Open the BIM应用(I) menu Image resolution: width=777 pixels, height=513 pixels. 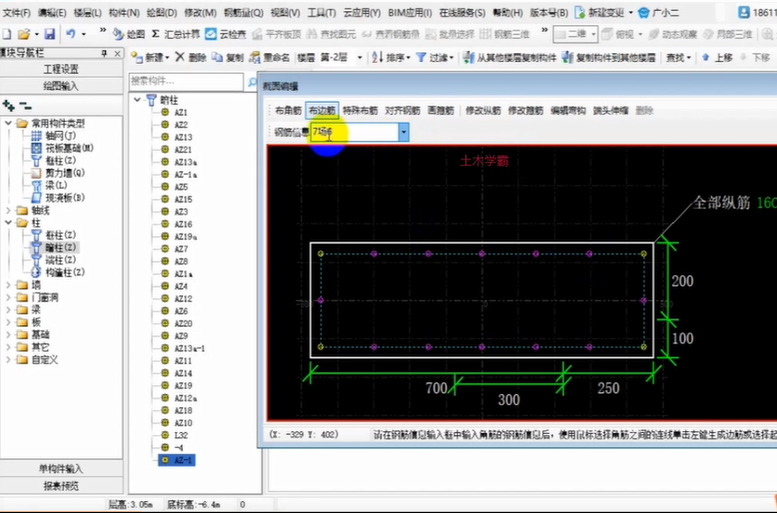(410, 13)
